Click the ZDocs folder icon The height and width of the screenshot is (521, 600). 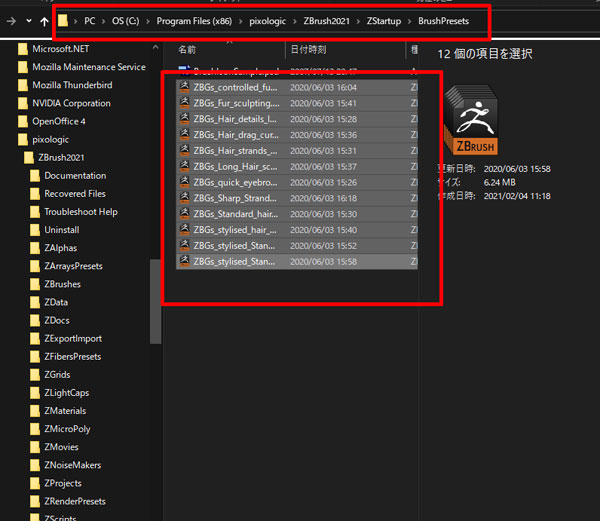35,321
